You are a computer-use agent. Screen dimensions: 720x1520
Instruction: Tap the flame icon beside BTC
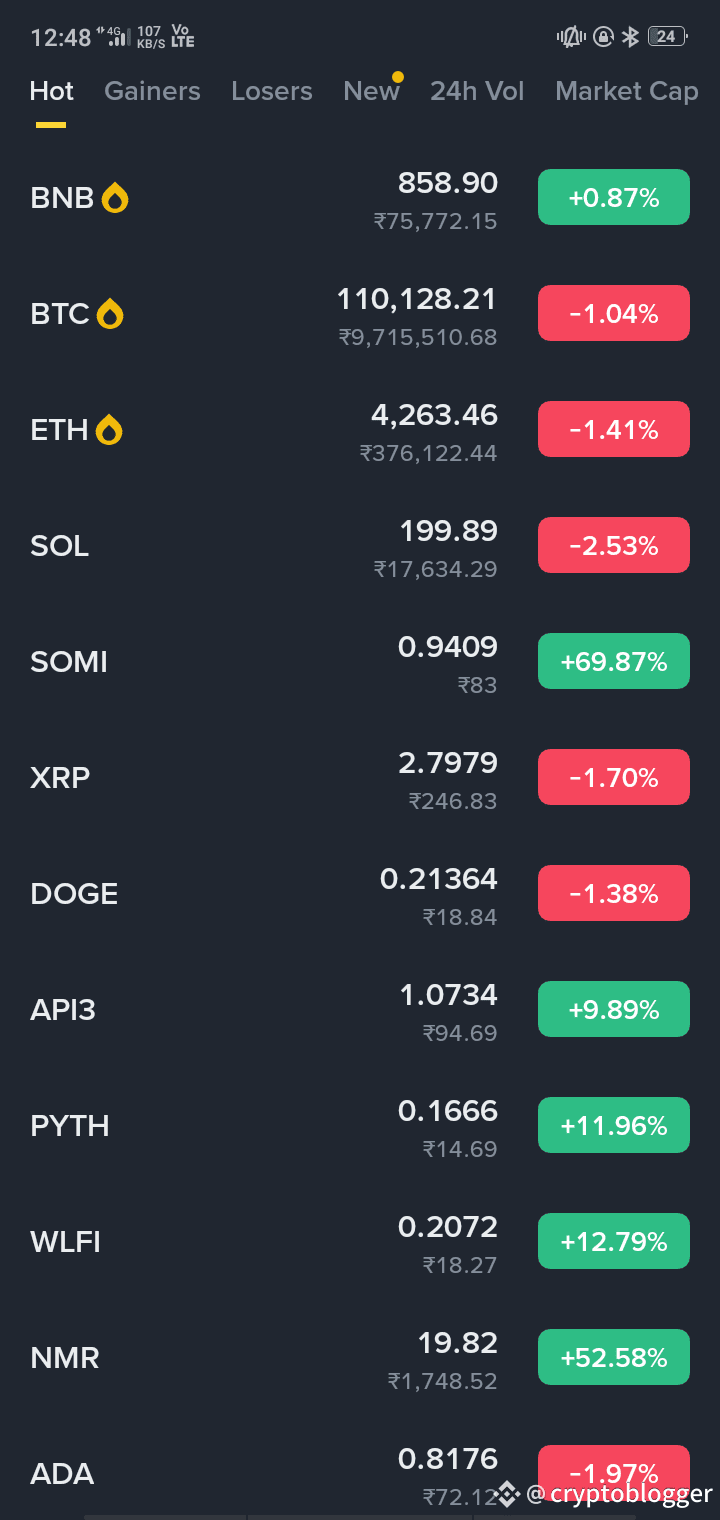110,314
